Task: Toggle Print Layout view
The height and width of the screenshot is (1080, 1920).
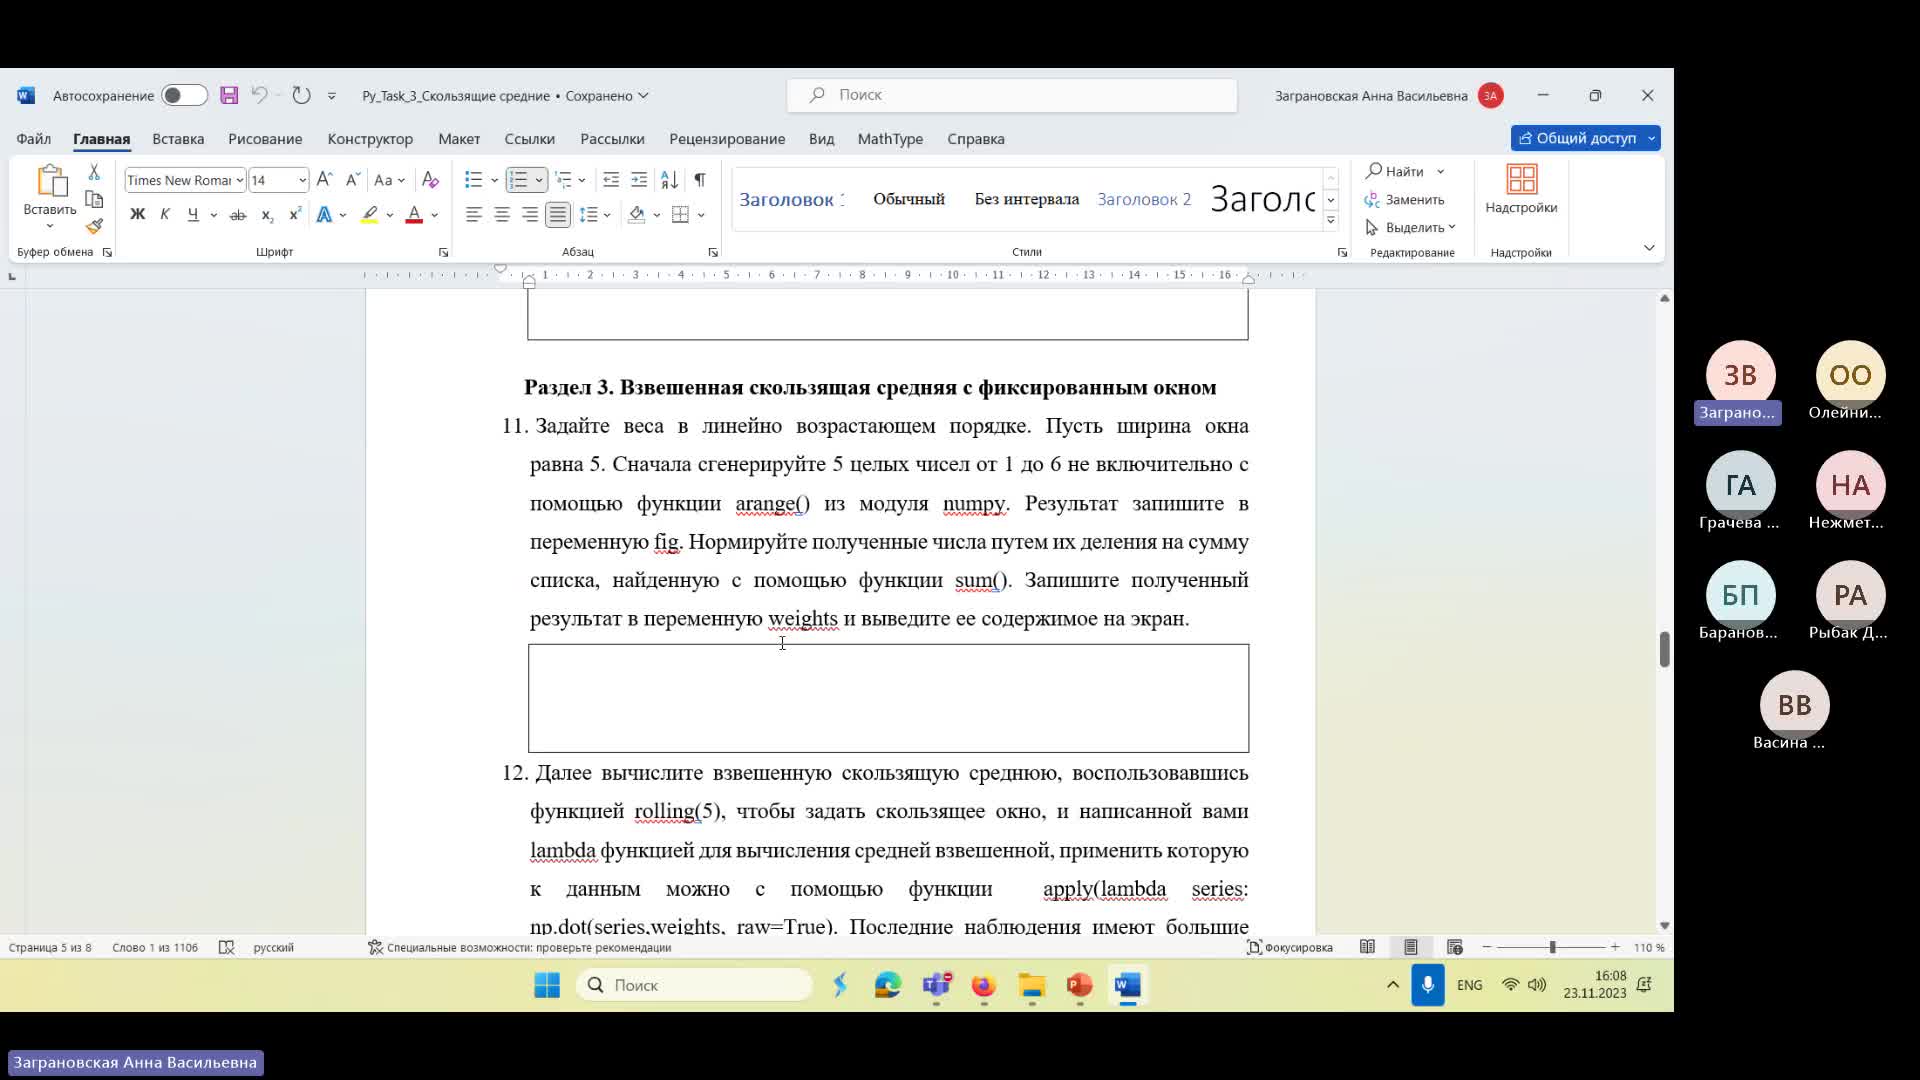Action: tap(1411, 947)
